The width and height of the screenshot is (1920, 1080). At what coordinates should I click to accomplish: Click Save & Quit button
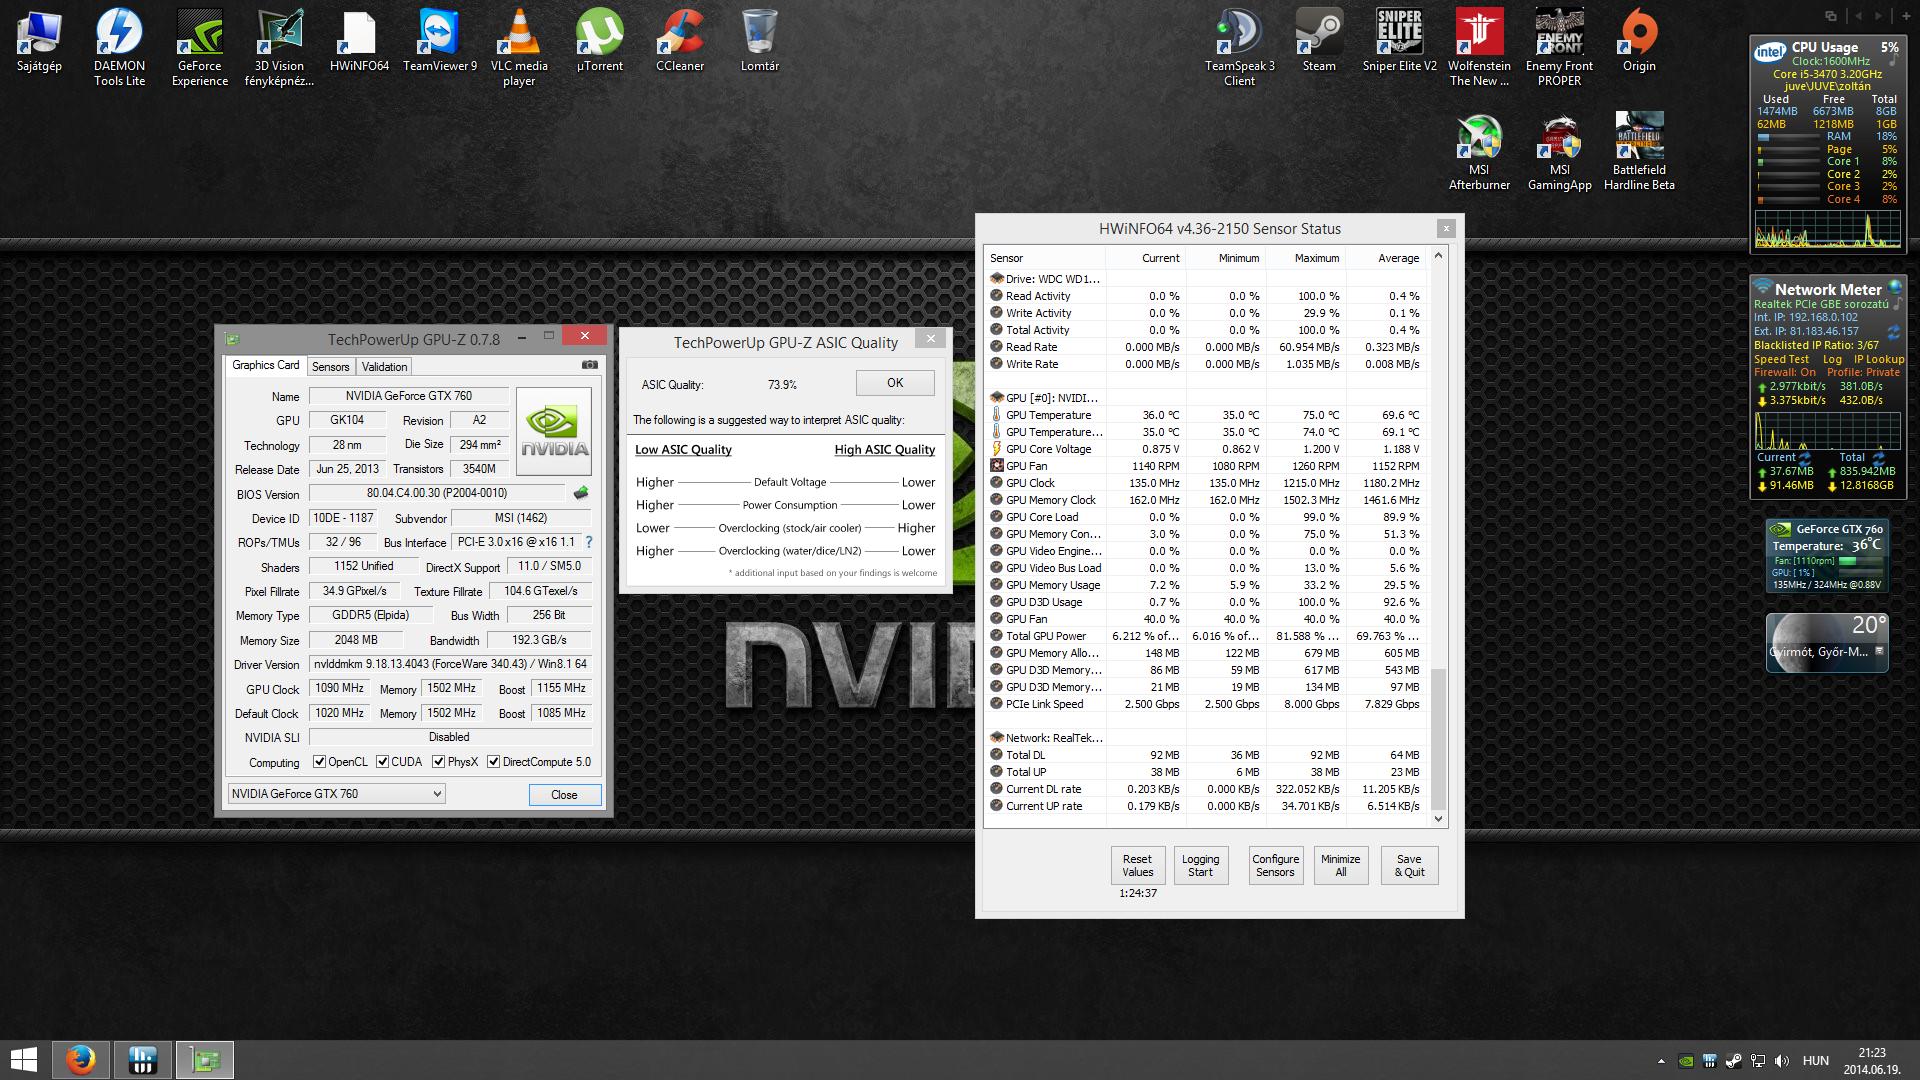(x=1409, y=866)
